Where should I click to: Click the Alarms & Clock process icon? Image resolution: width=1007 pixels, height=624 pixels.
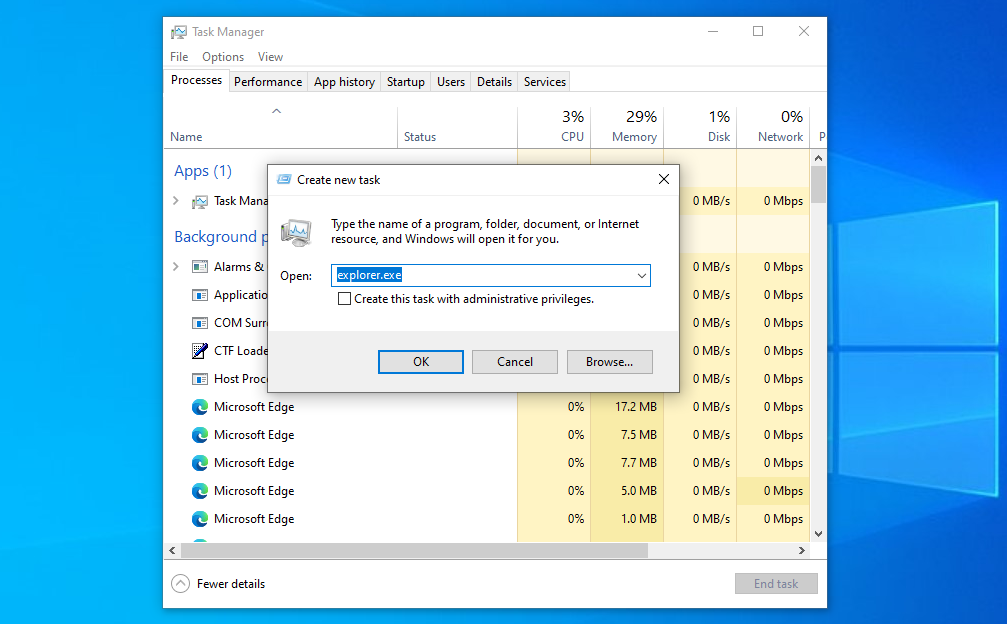(x=199, y=267)
